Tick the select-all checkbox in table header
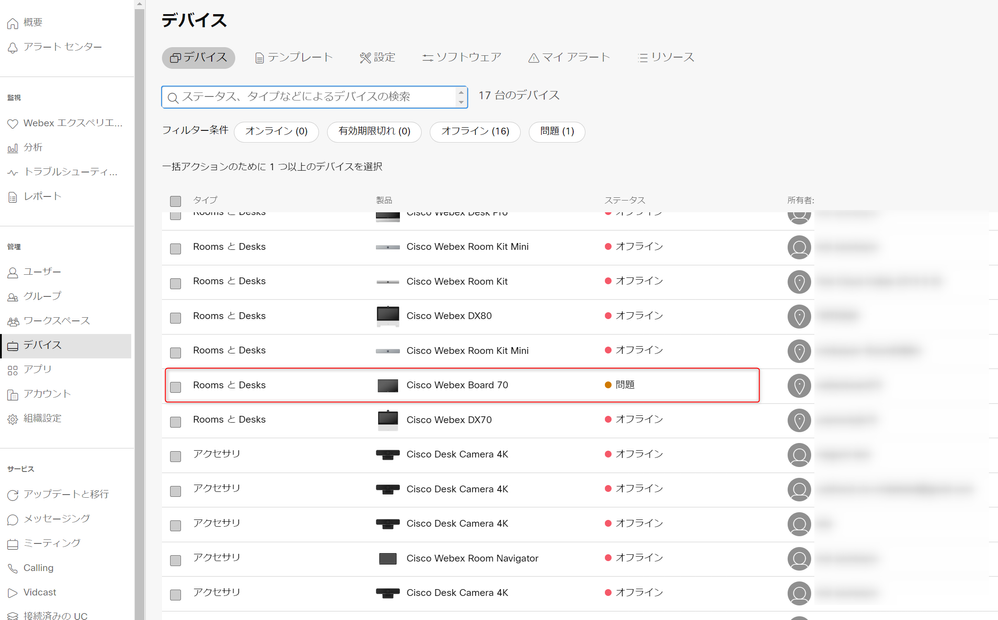 point(176,201)
